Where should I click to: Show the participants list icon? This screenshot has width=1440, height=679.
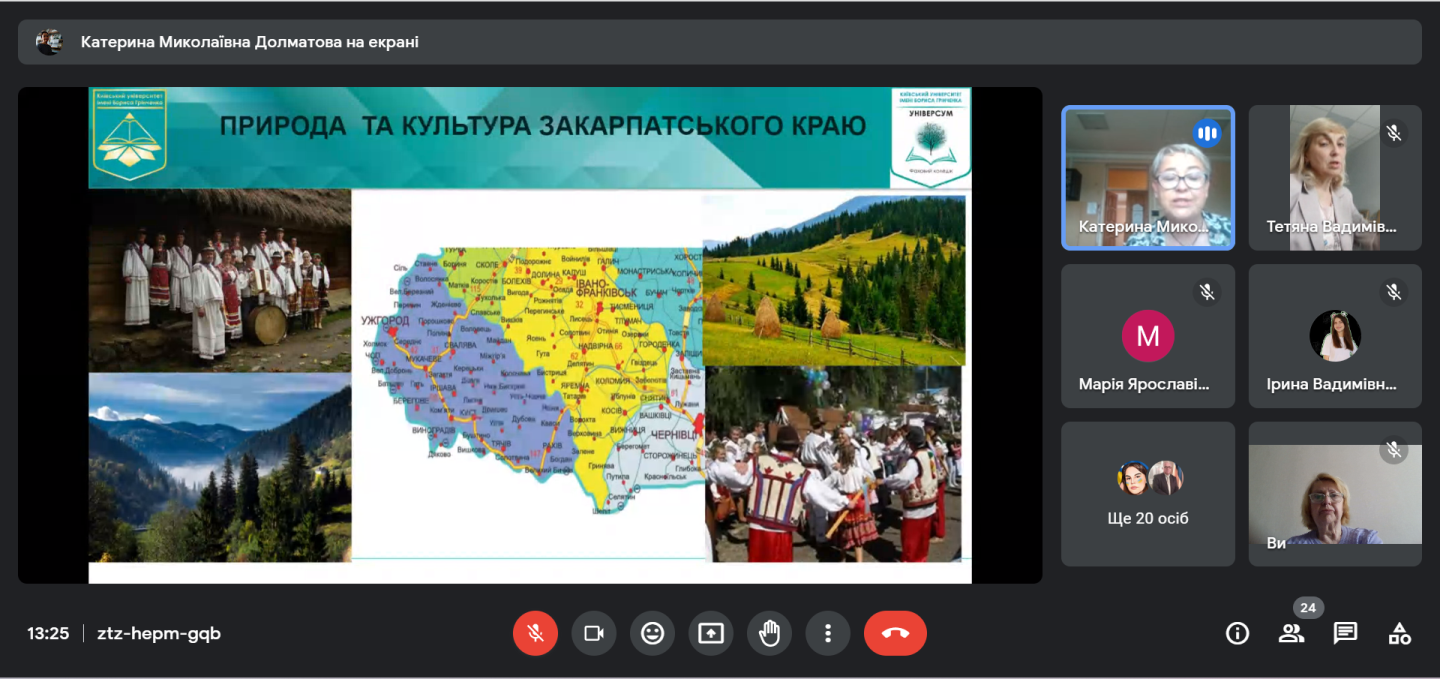coord(1292,633)
